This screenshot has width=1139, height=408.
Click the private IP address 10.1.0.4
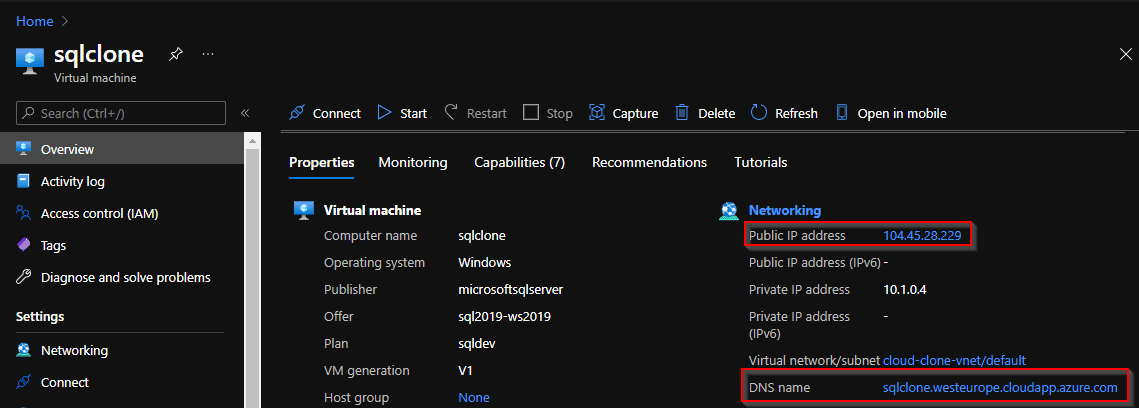pos(904,290)
